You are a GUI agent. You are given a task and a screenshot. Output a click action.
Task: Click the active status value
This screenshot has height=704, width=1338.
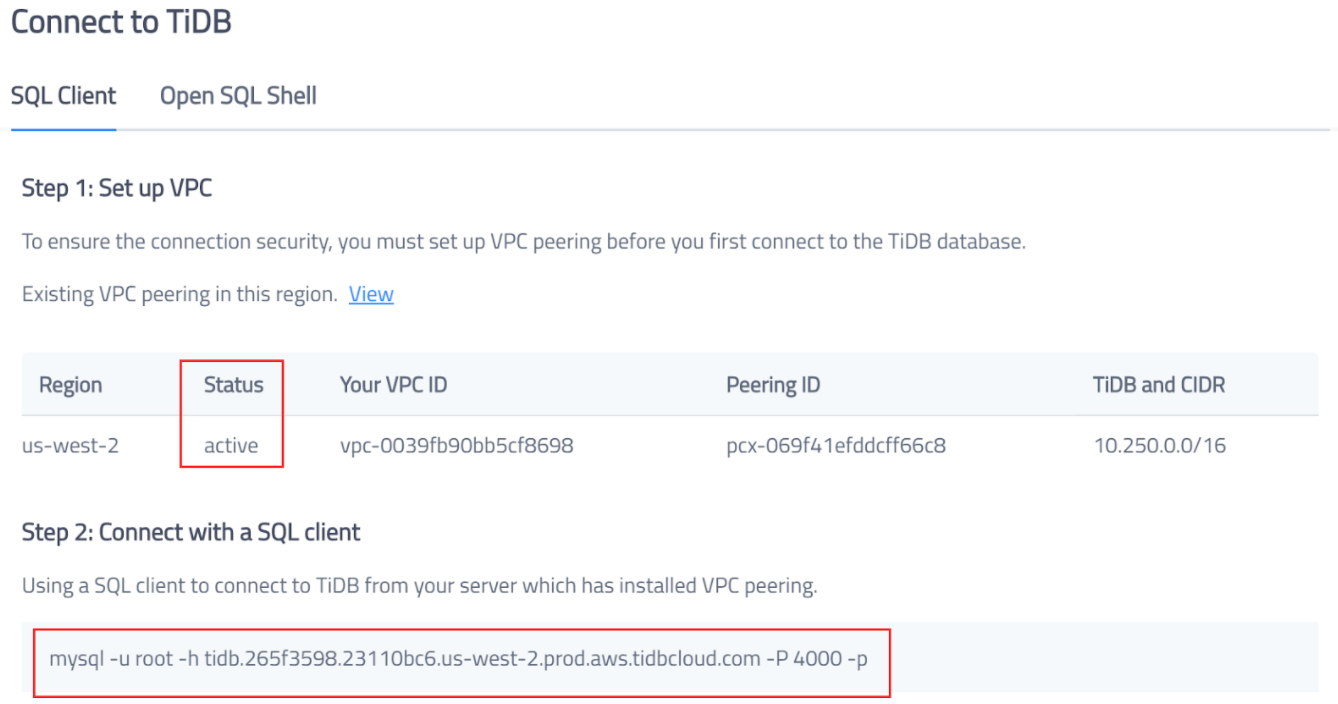click(231, 445)
